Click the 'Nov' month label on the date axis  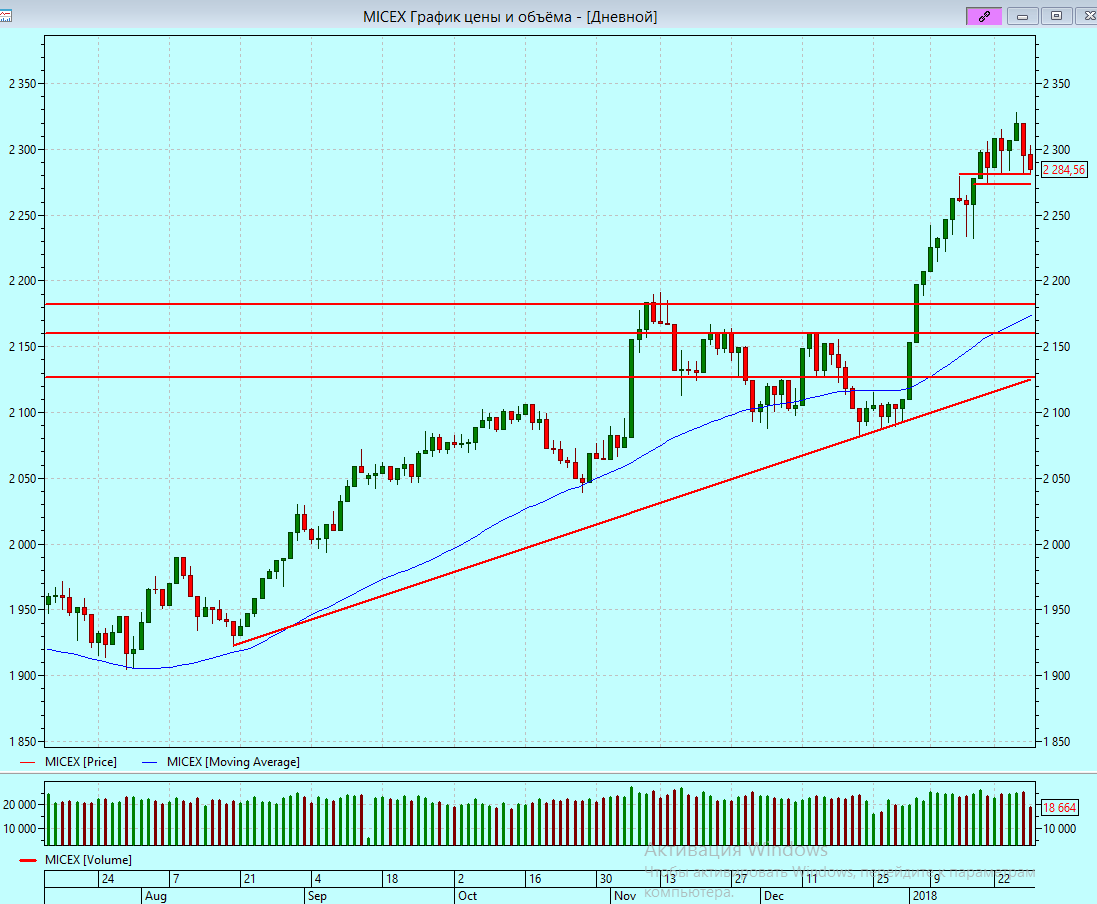pyautogui.click(x=625, y=896)
